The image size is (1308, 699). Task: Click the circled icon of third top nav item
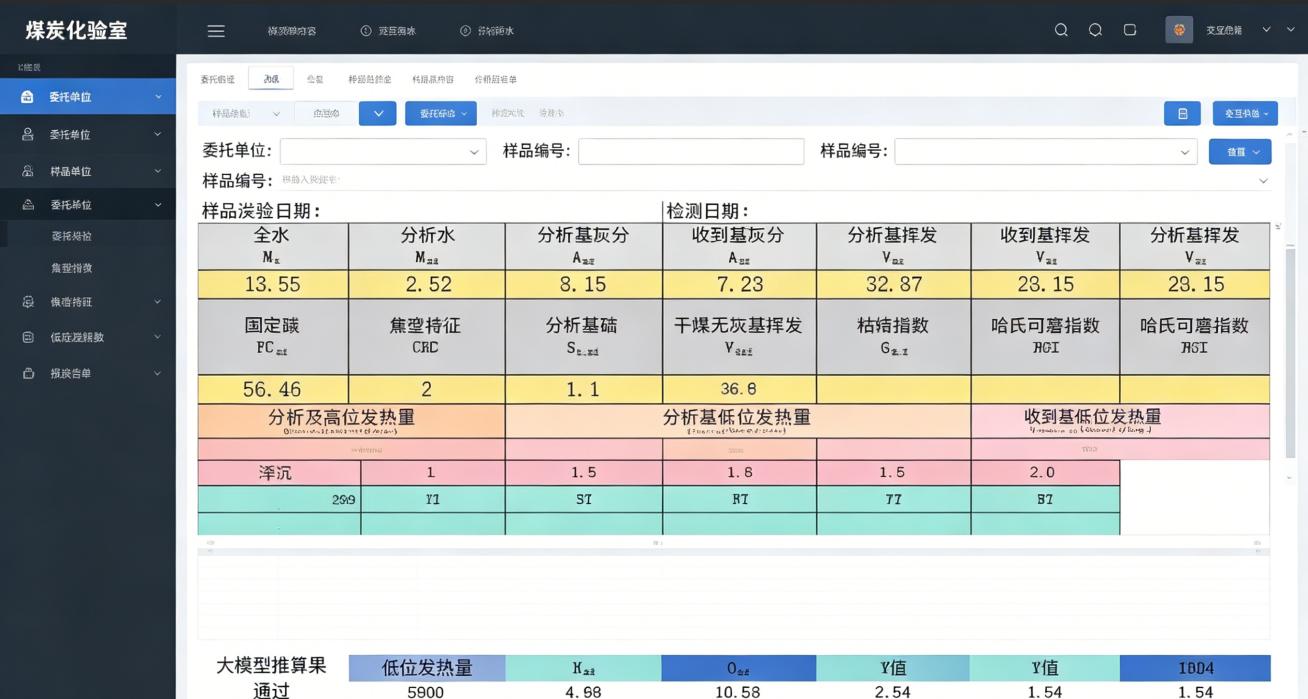click(x=465, y=31)
